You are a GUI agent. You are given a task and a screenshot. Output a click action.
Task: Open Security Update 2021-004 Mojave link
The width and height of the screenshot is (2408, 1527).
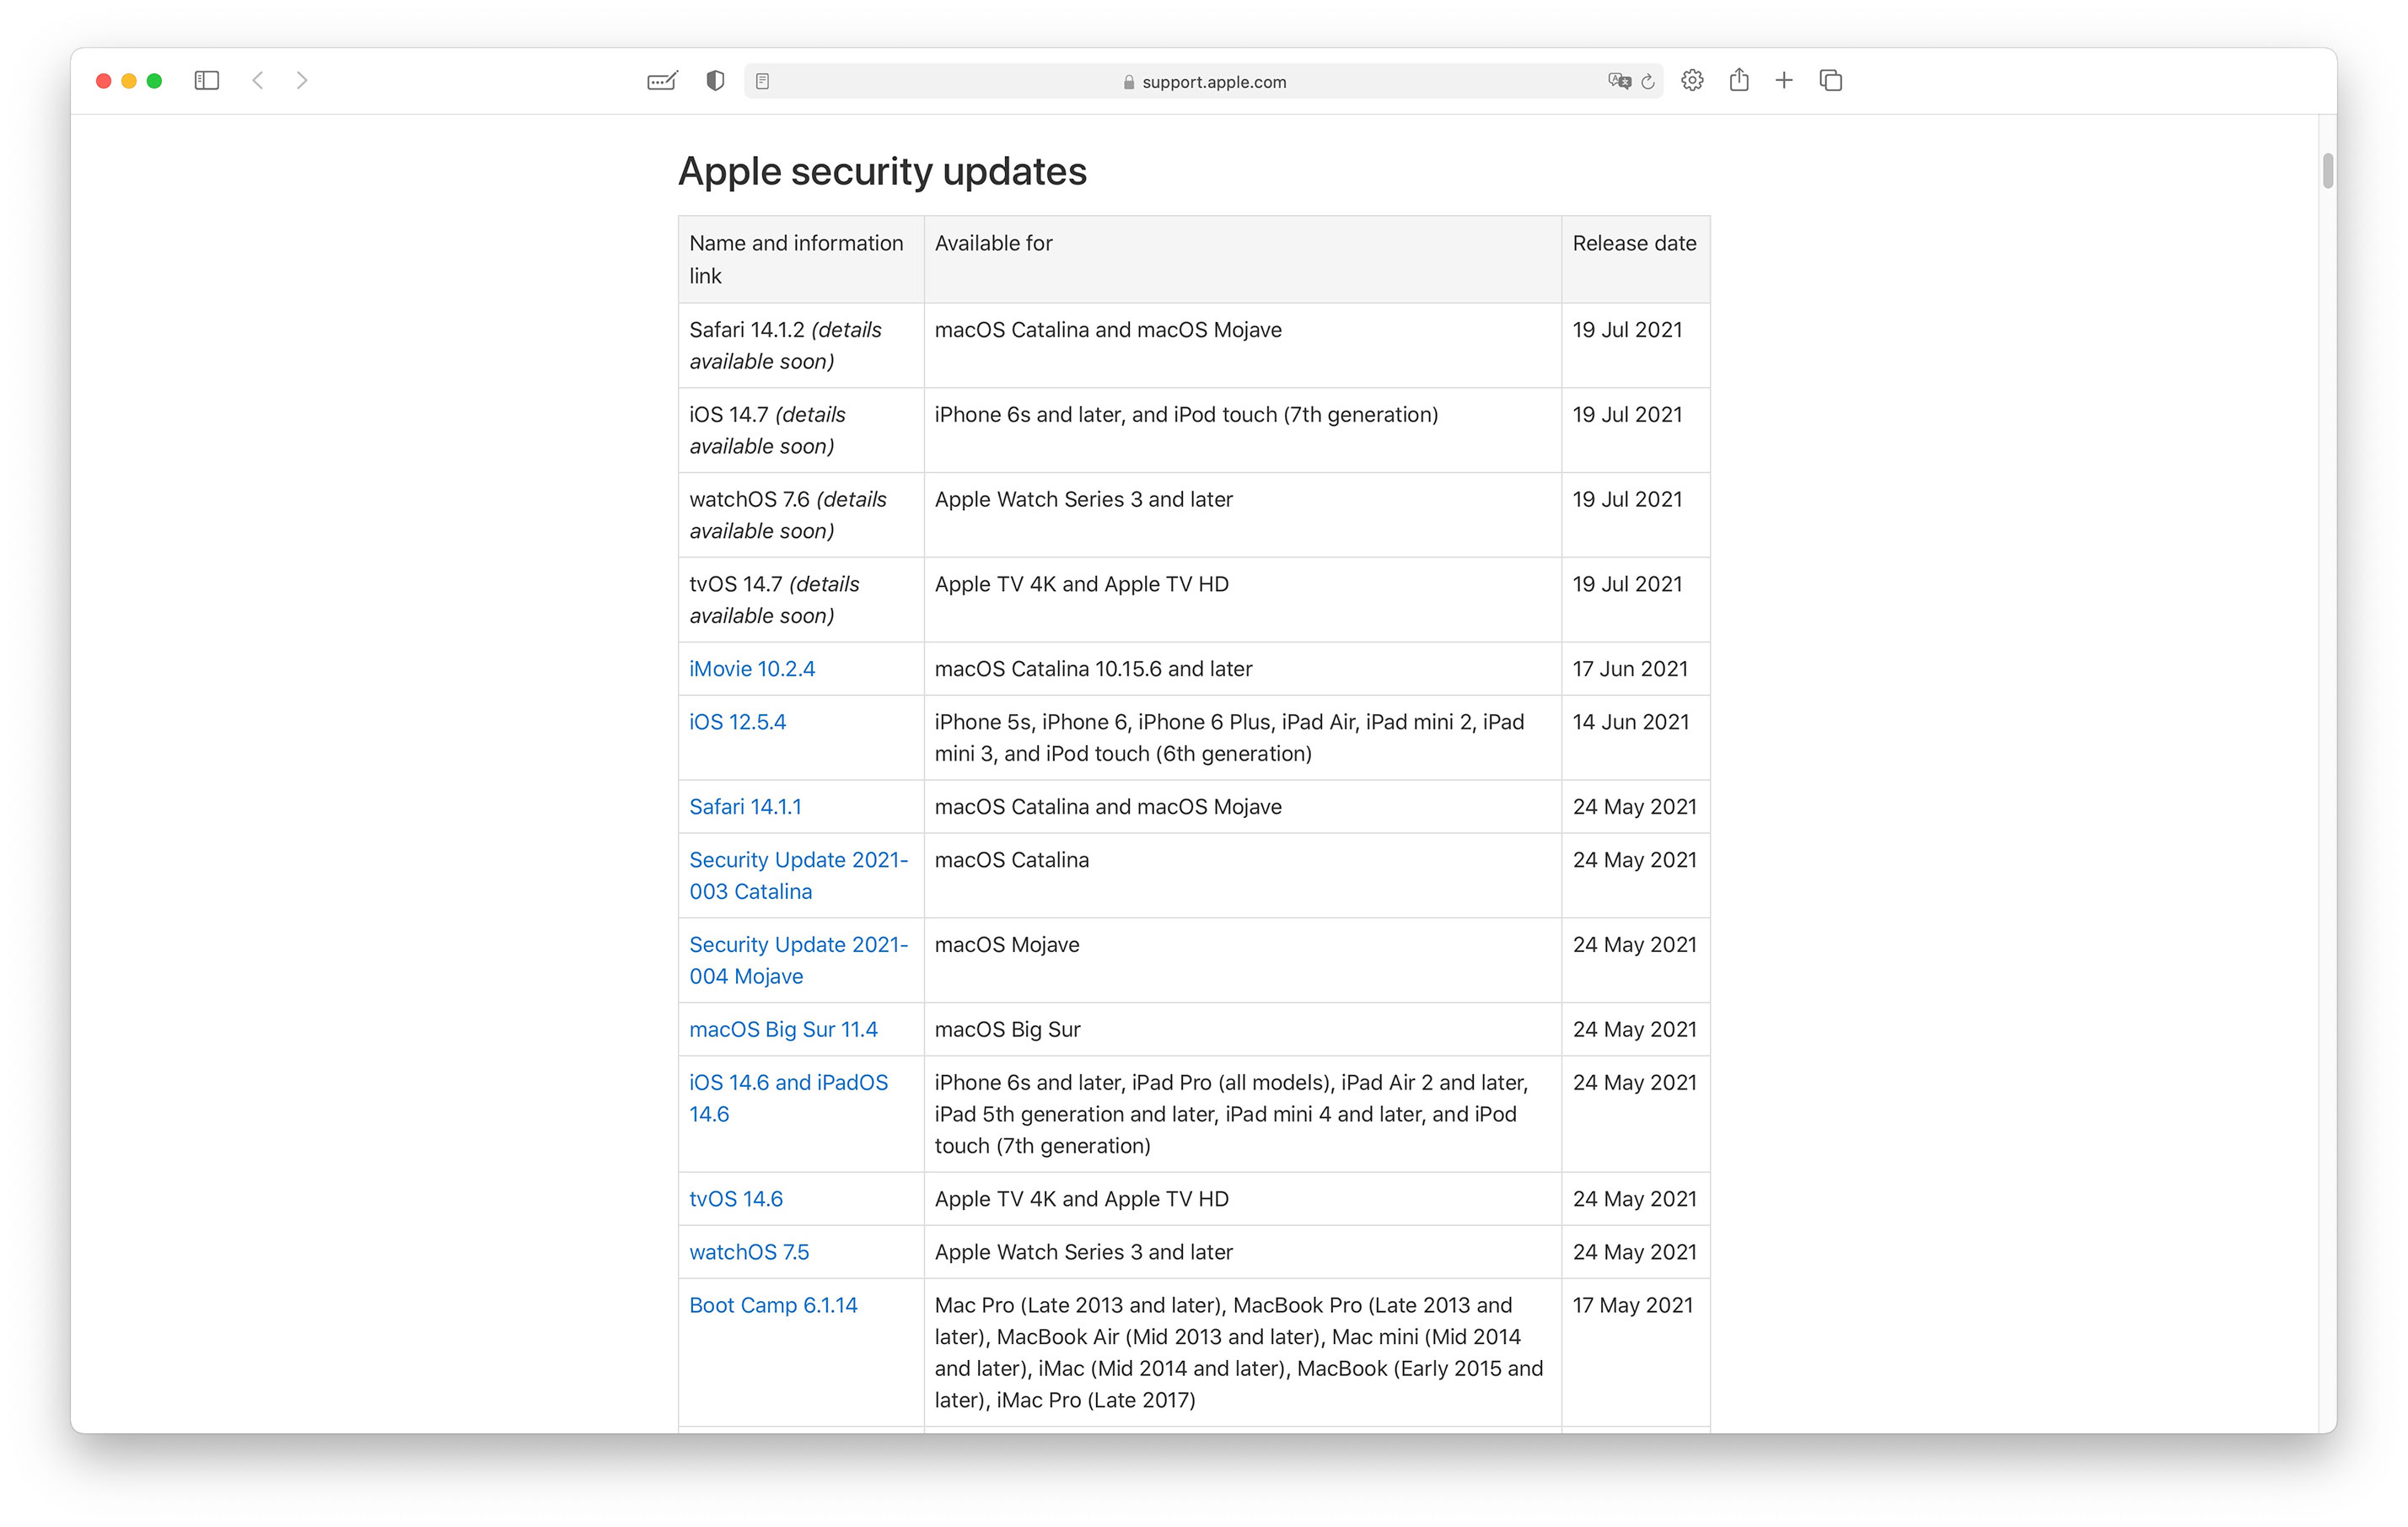coord(798,961)
